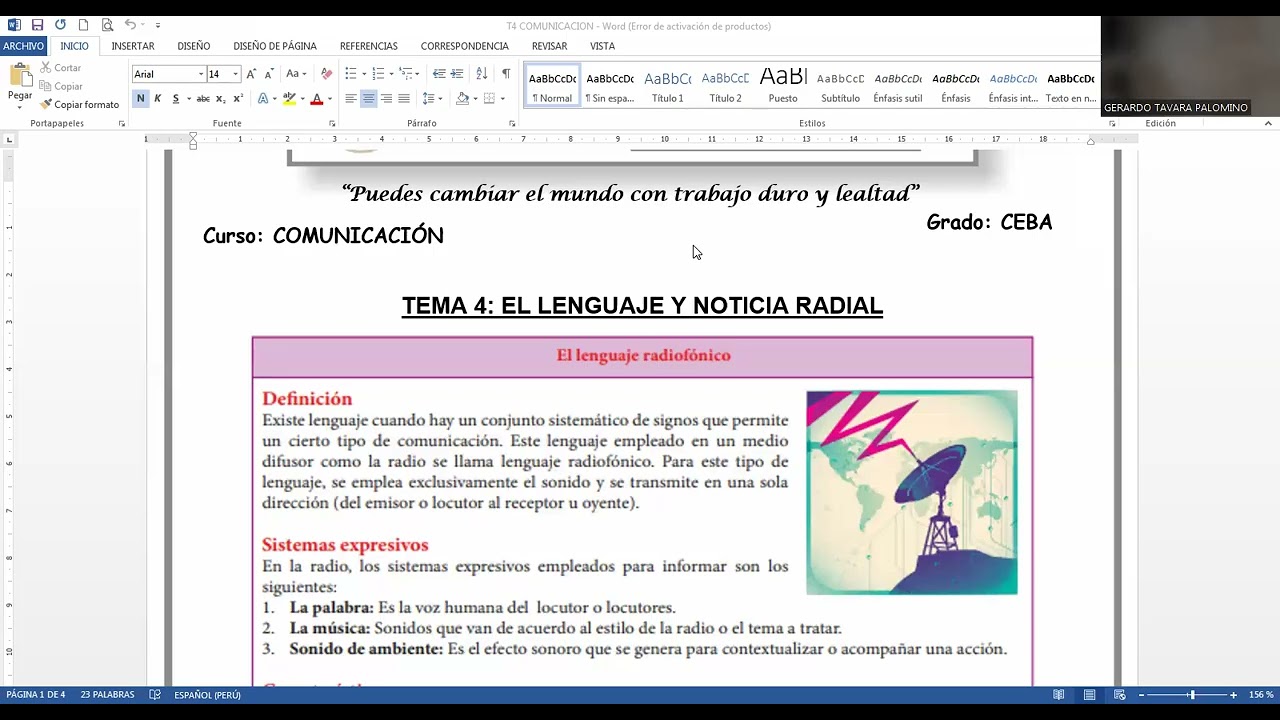Align text to the left
The width and height of the screenshot is (1280, 720).
pyautogui.click(x=351, y=99)
